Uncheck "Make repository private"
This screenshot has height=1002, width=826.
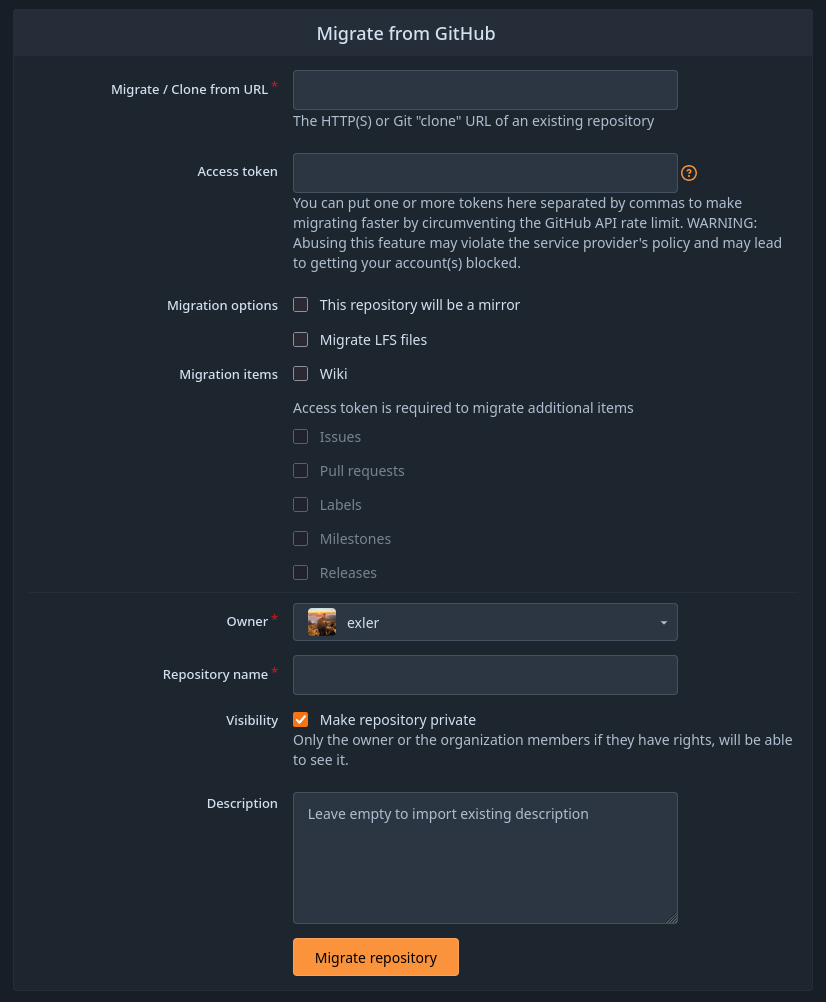click(x=301, y=719)
